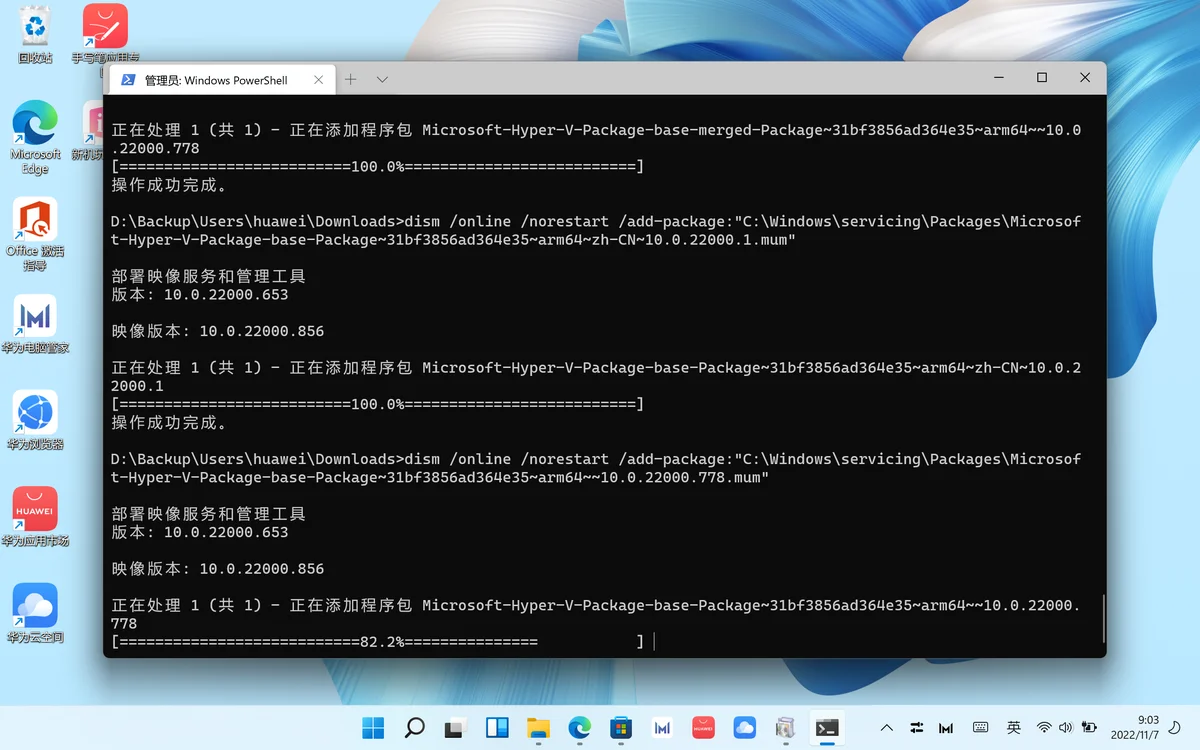Click the text 映像版本: 10.0.22000.856 at bottom
Image resolution: width=1200 pixels, height=750 pixels.
coord(218,569)
